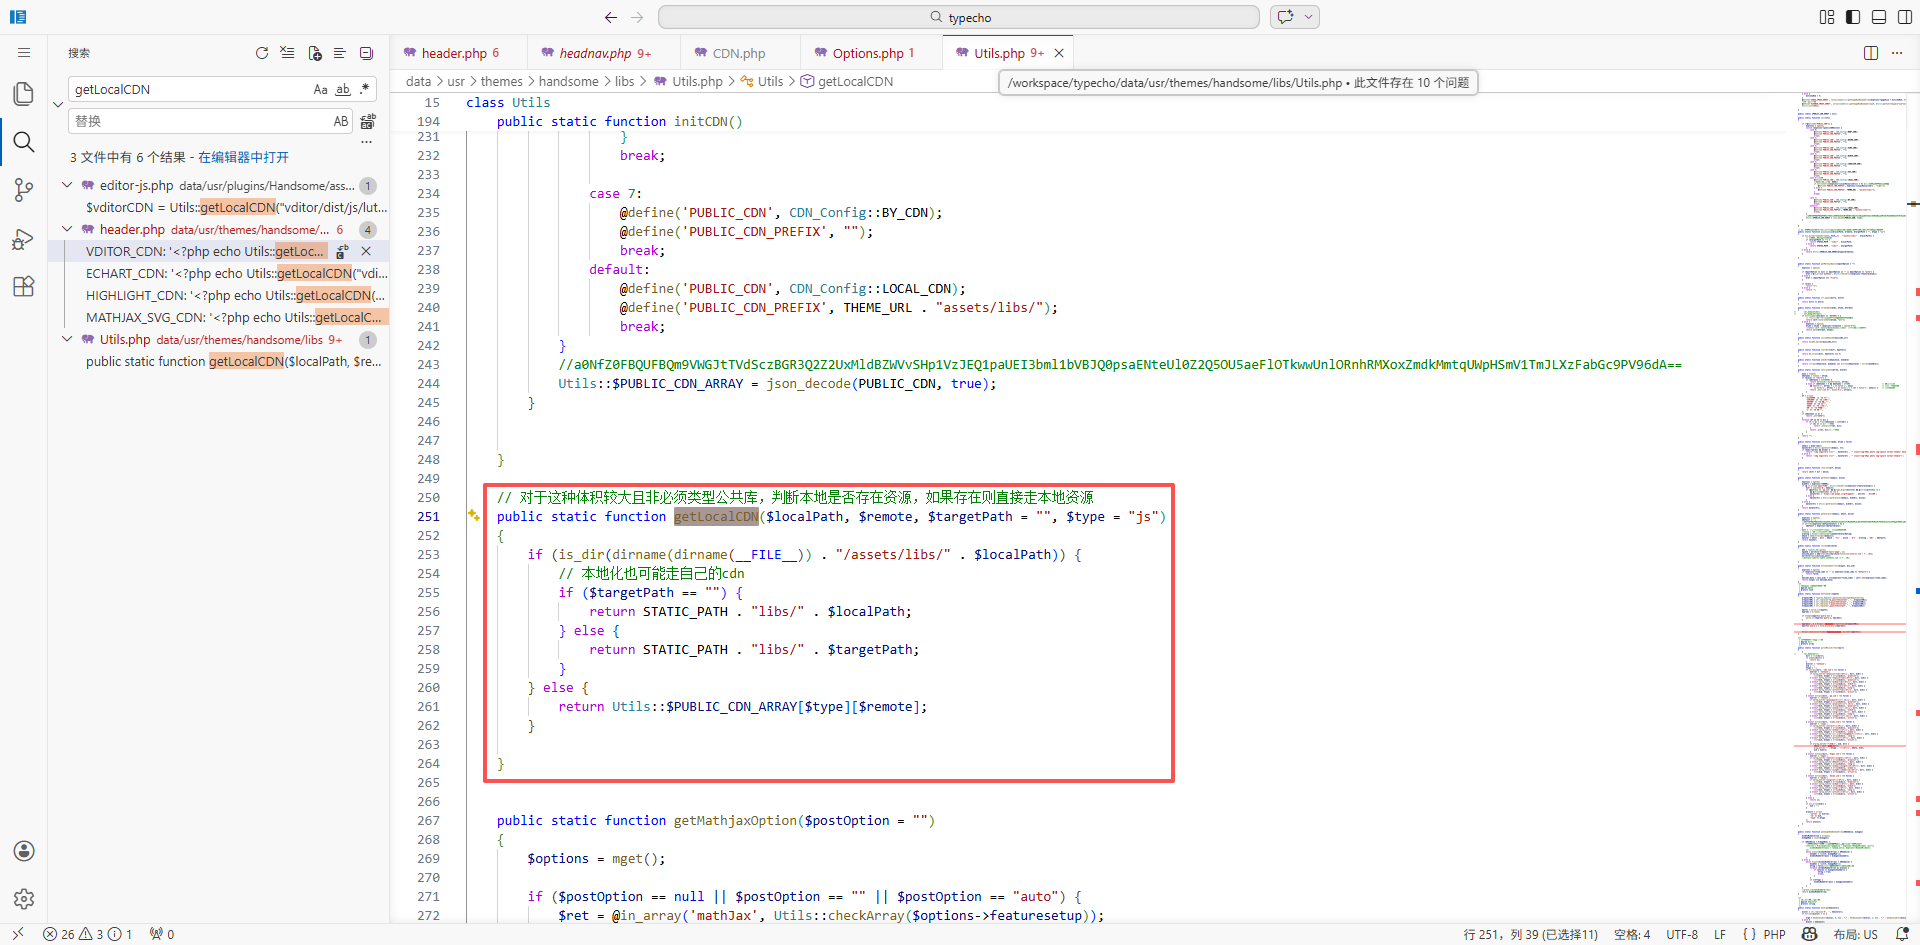Open the Manage settings gear
The image size is (1920, 945).
pos(24,899)
